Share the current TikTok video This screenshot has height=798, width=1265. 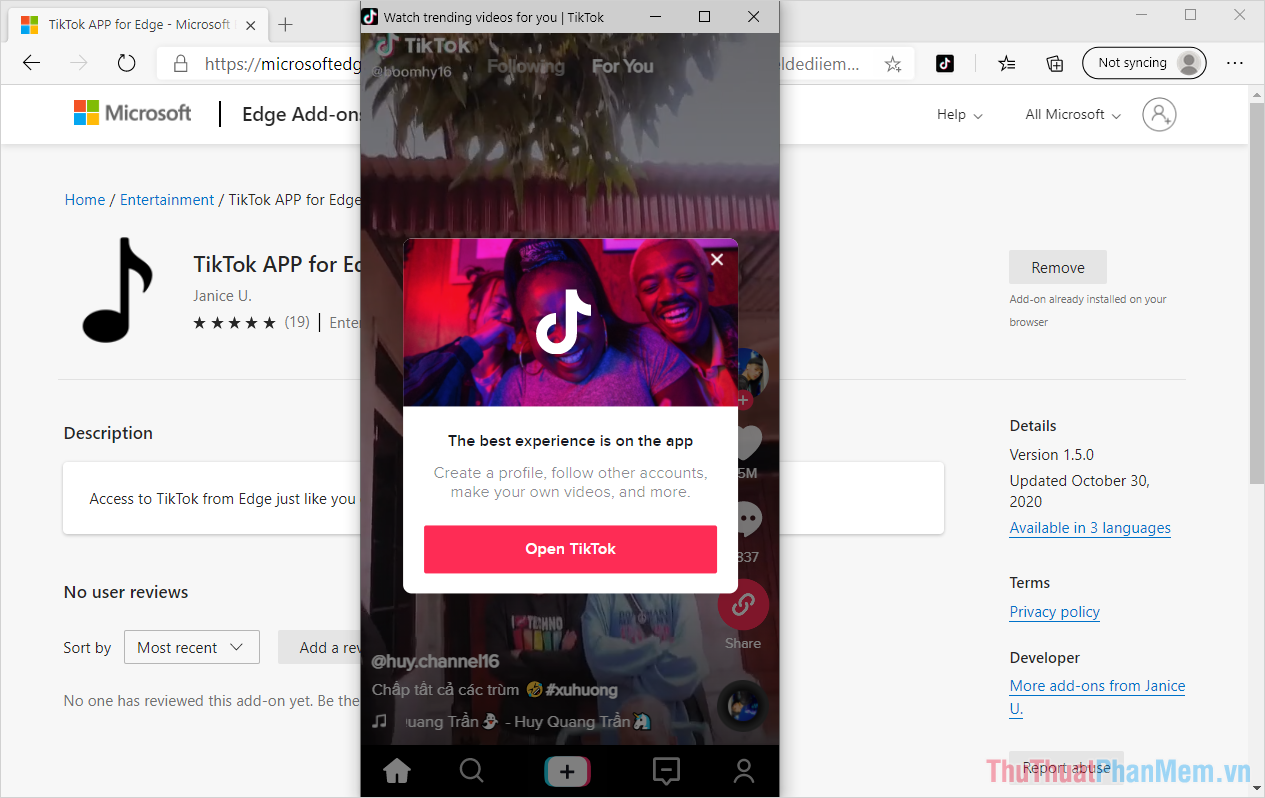coord(743,604)
